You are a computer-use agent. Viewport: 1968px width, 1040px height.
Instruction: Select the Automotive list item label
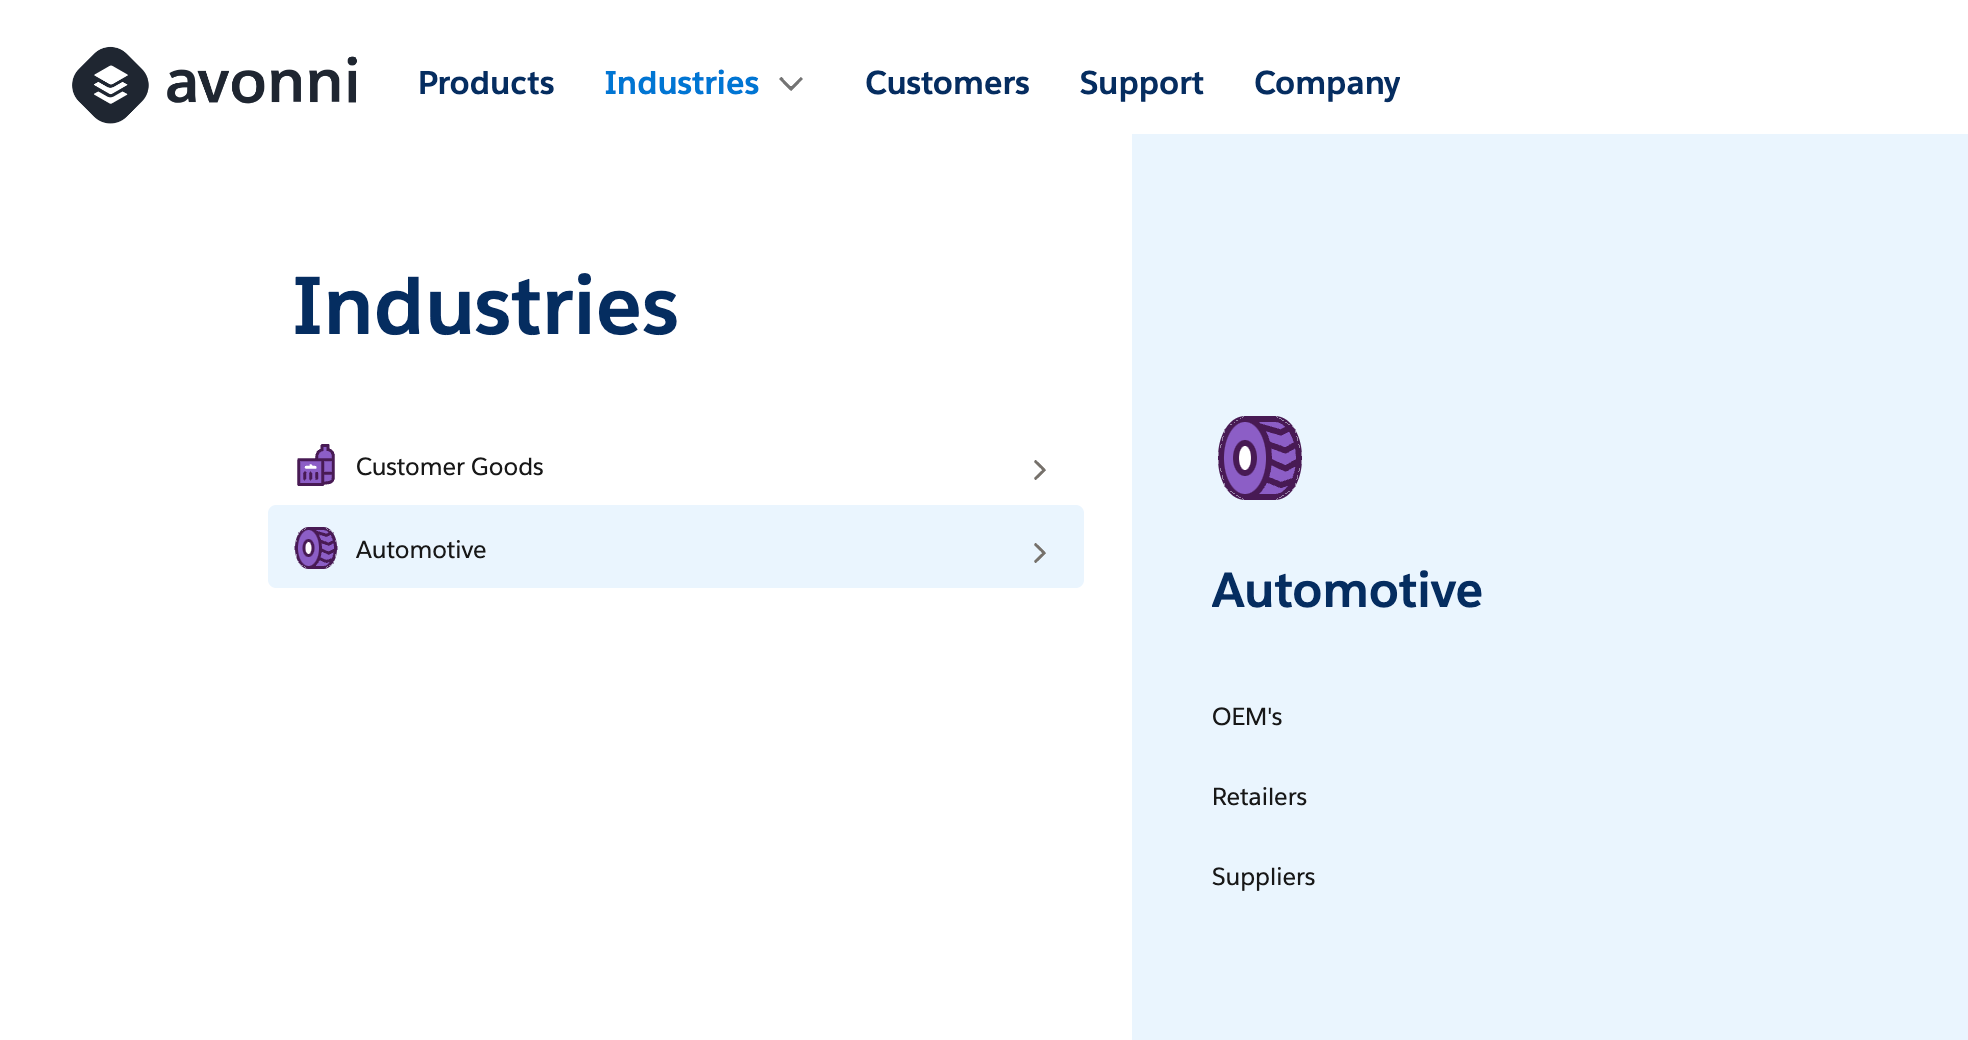(x=421, y=550)
